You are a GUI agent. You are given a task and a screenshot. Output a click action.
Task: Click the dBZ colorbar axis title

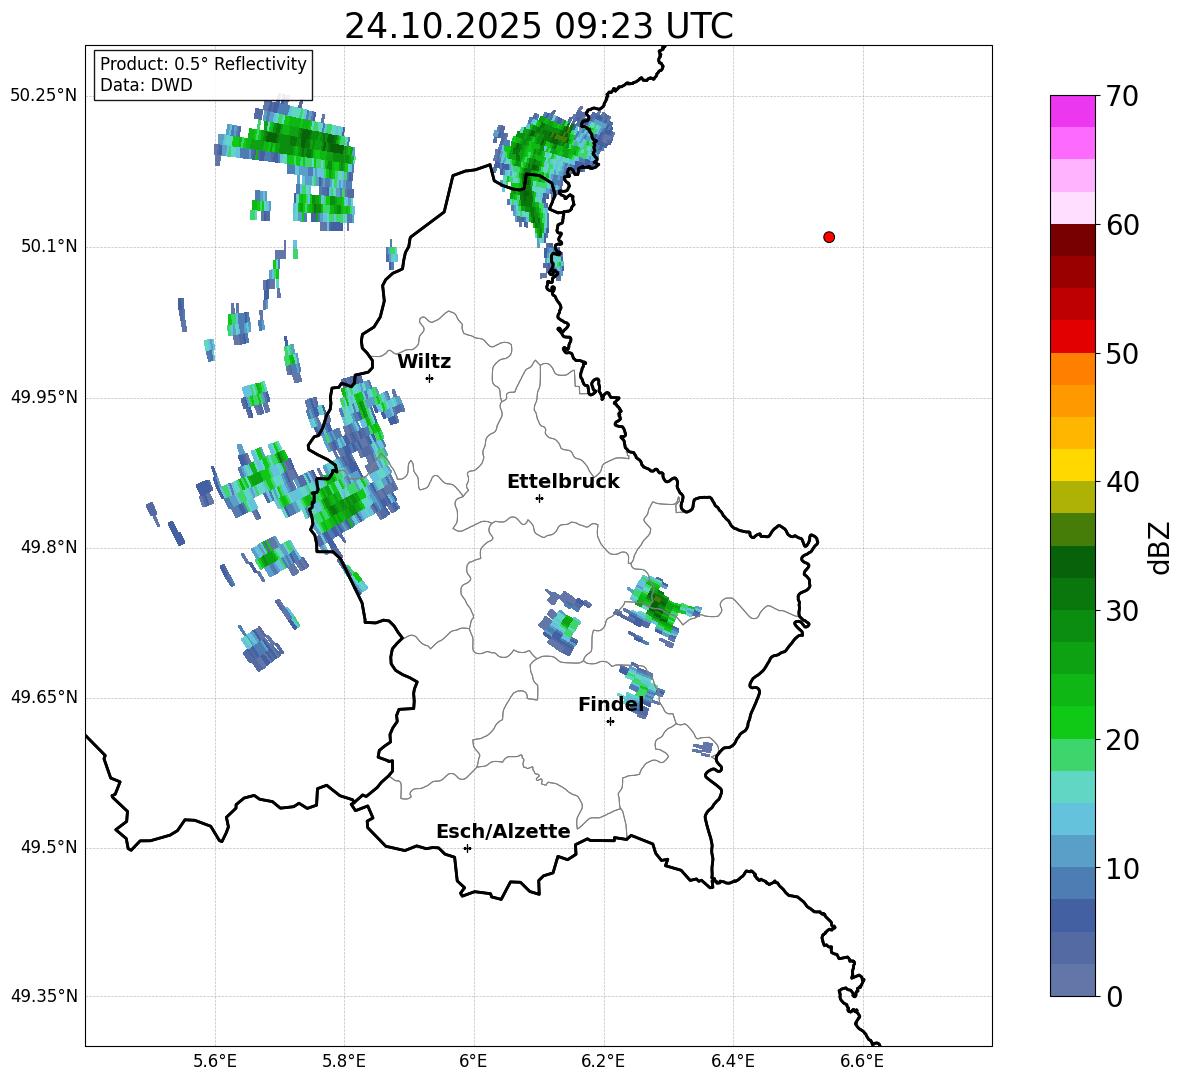[x=1161, y=547]
